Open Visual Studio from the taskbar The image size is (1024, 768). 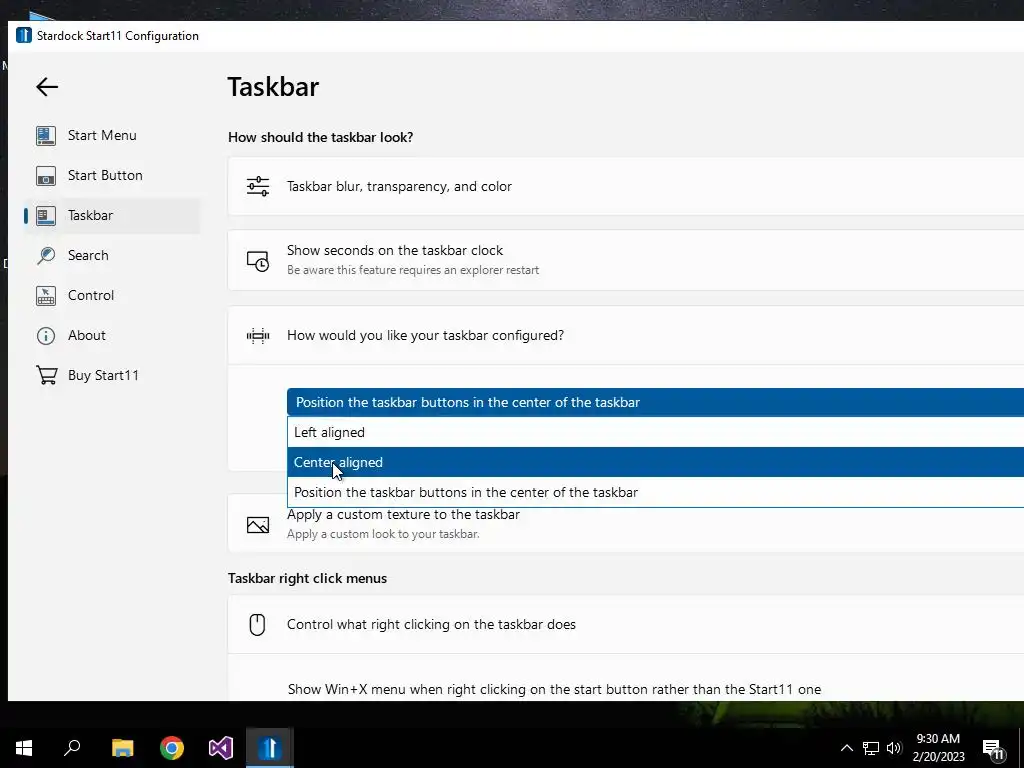coord(221,748)
